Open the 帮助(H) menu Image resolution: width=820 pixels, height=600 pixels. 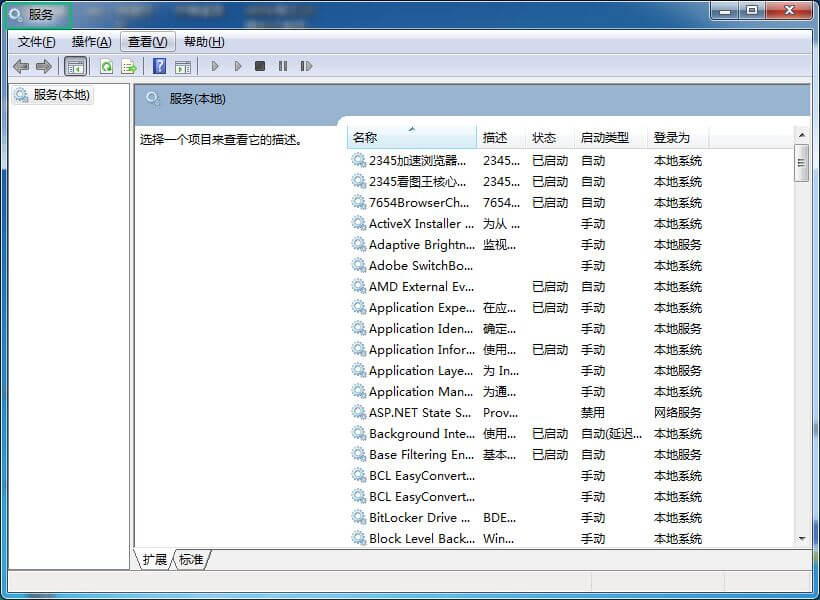204,42
